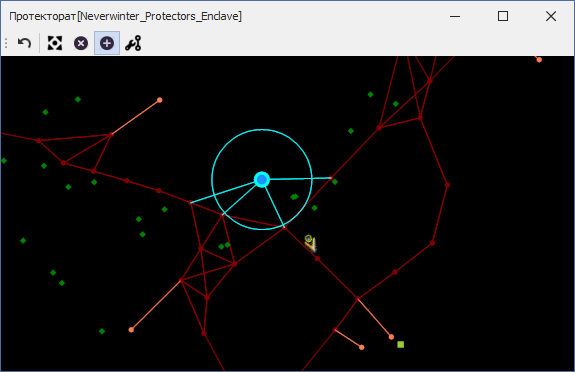Click the orange node at the top-right corner of the map
This screenshot has height=372, width=575.
point(539,60)
